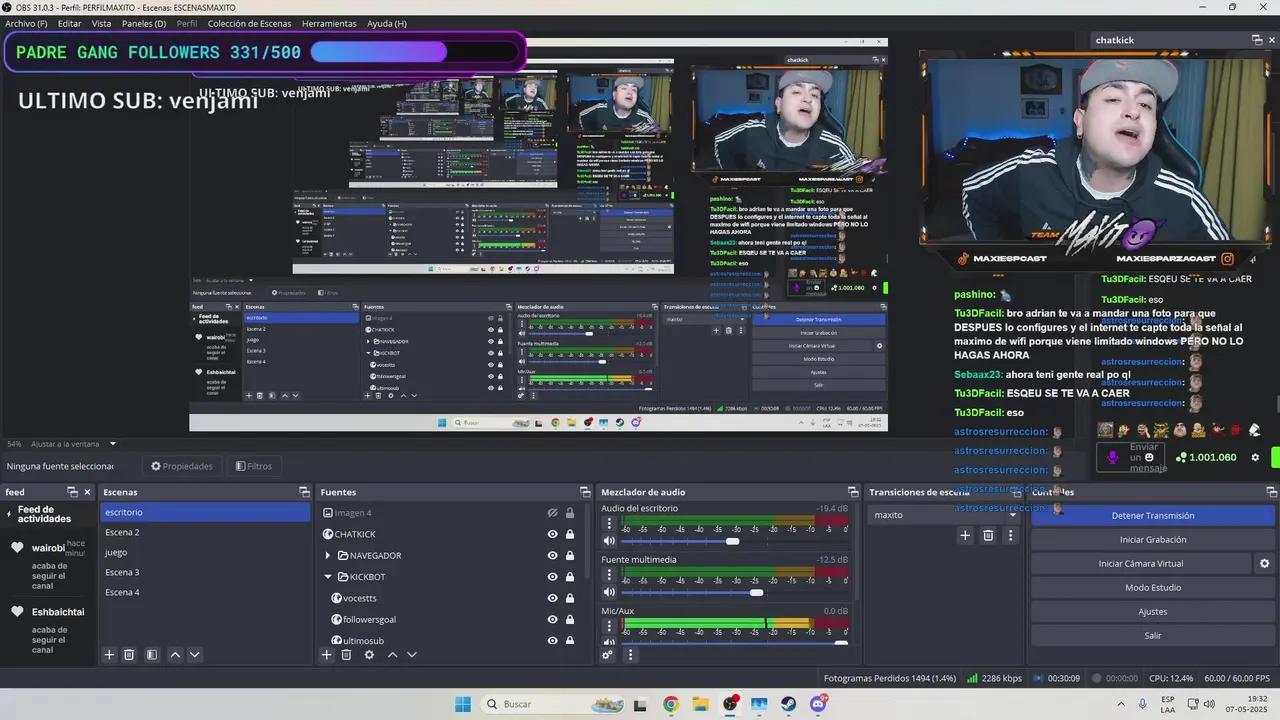Open the Editar menu

click(x=70, y=23)
